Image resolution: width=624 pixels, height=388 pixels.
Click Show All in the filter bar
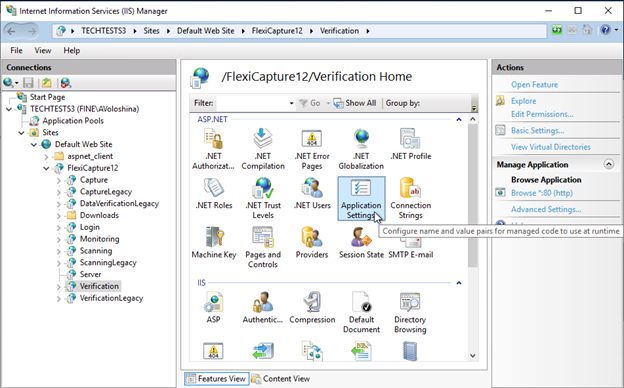point(355,103)
